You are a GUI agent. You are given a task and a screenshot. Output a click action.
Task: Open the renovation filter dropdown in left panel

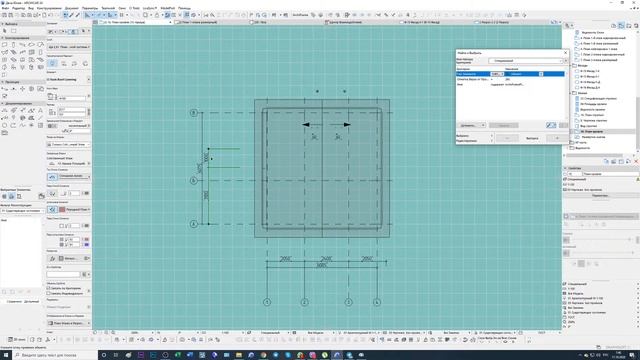point(22,211)
